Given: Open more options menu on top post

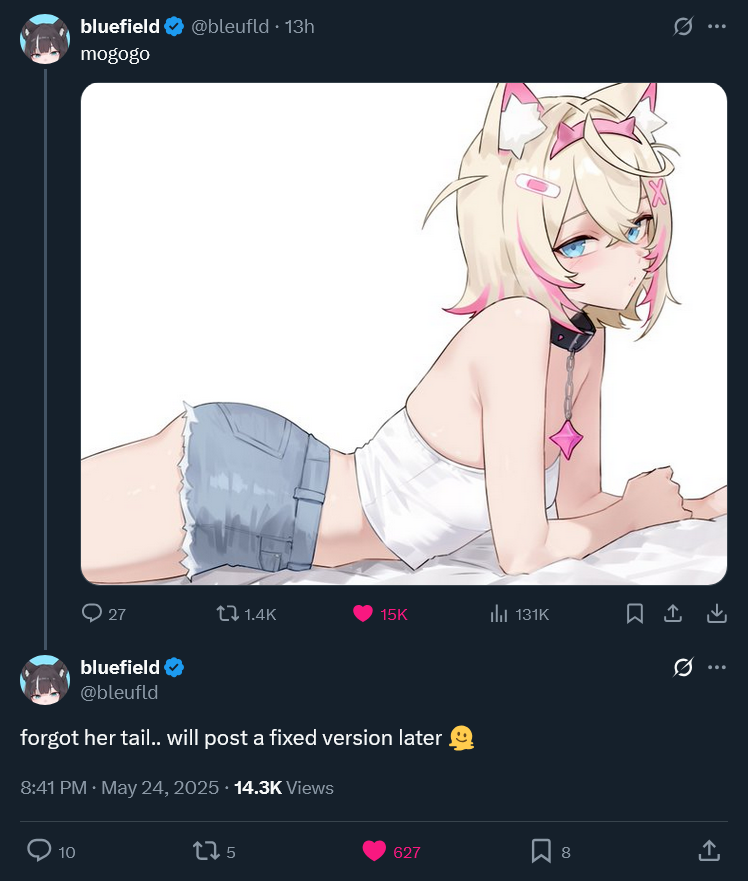Looking at the screenshot, I should [x=716, y=27].
